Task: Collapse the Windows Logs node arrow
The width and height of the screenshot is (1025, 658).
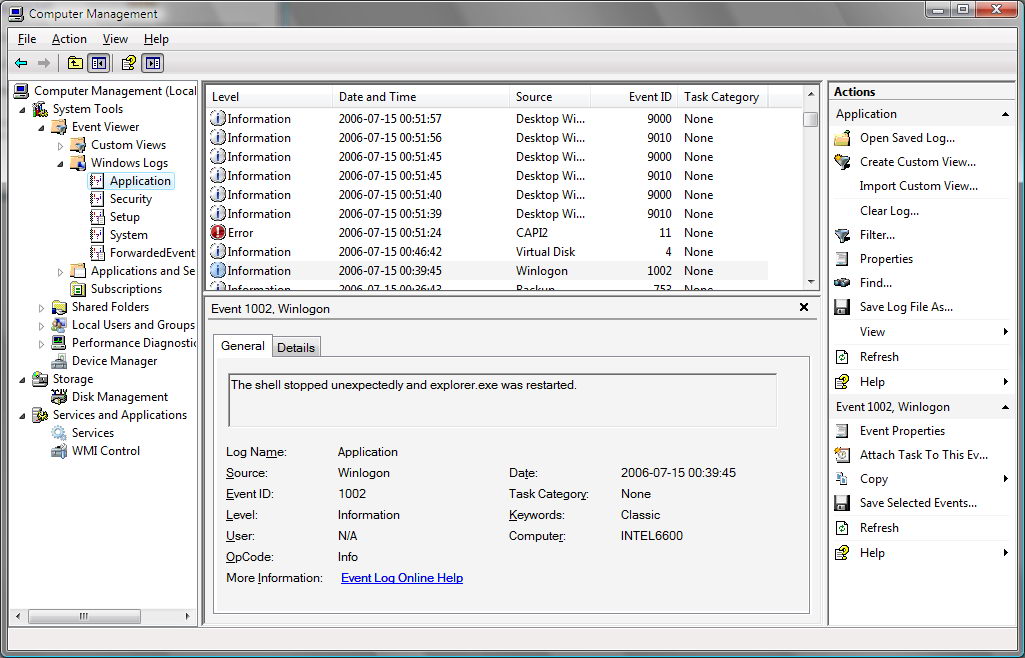Action: [60, 163]
